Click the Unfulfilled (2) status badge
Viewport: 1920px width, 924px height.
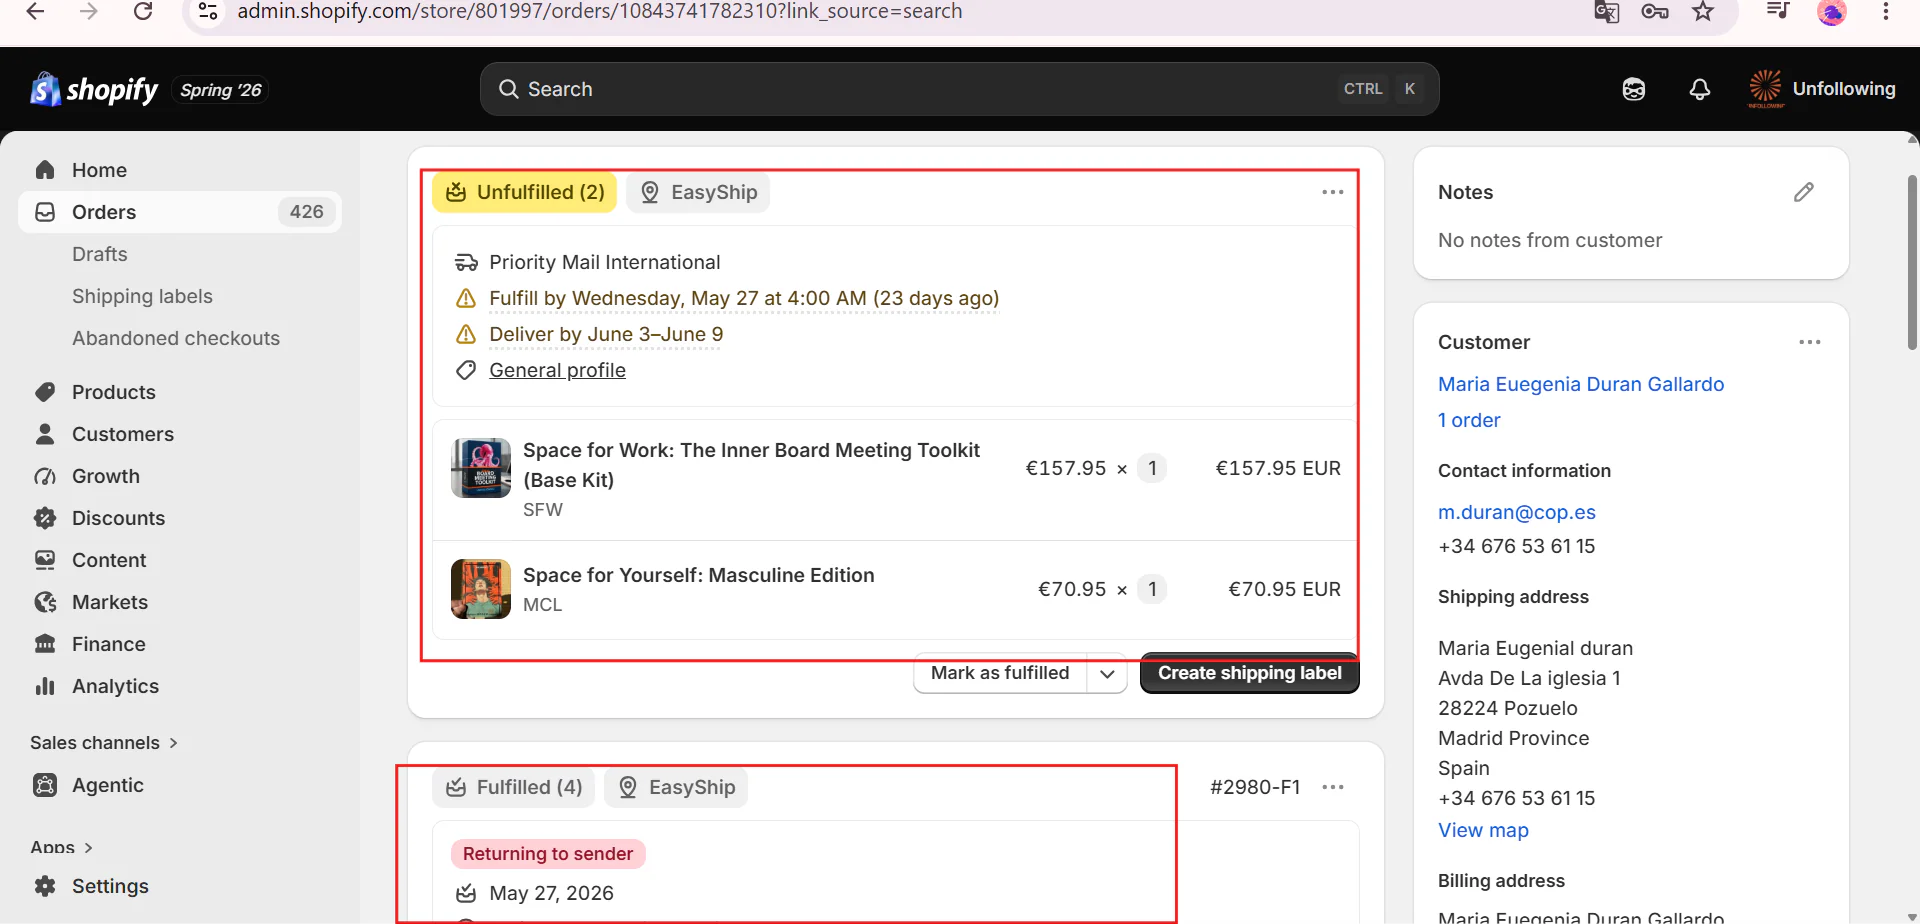point(525,192)
